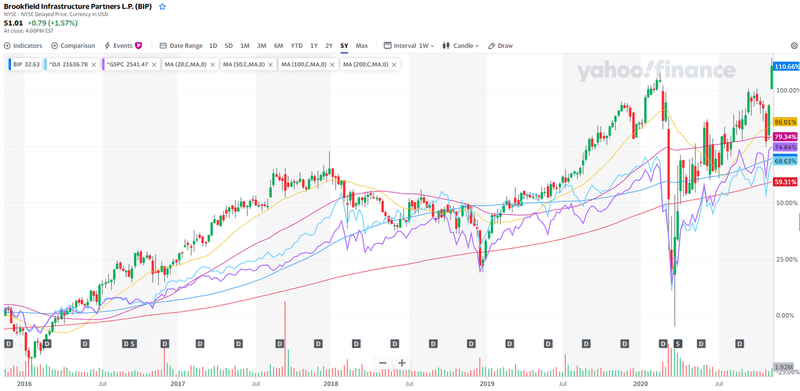Viewport: 800px width, 391px height.
Task: Remove the ^DJI comparison chip
Action: [93, 65]
